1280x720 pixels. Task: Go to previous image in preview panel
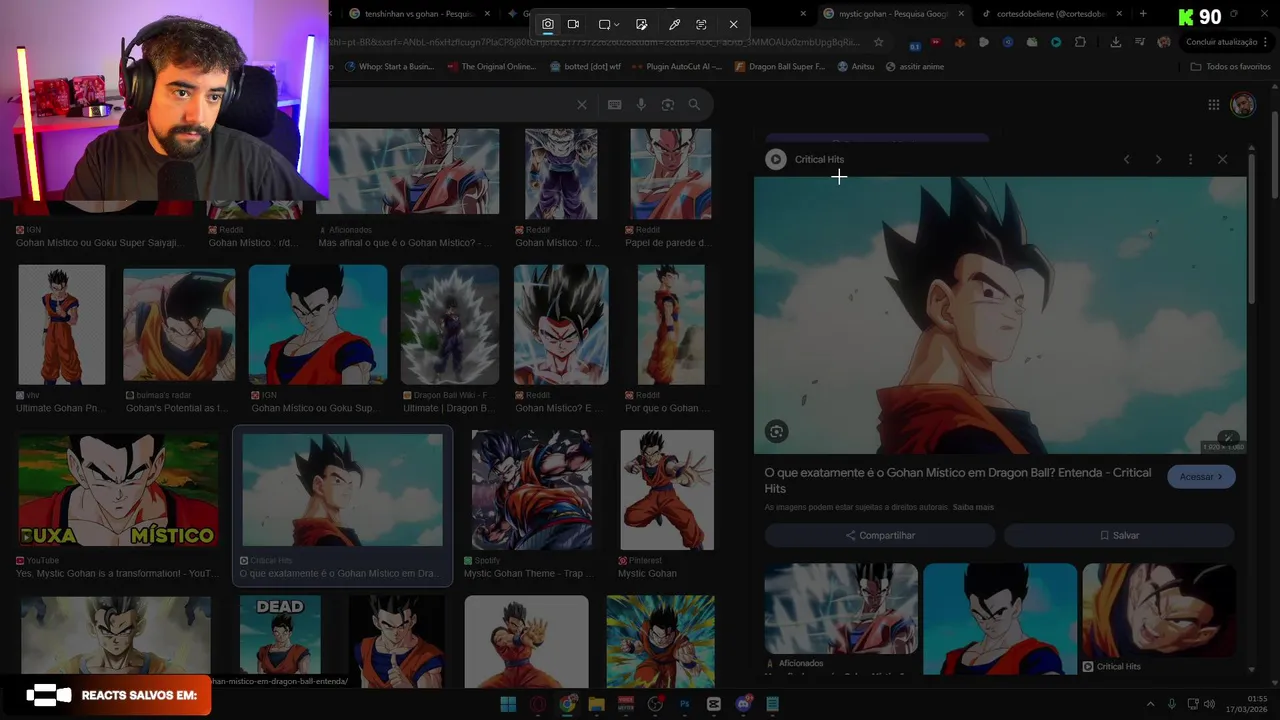(1126, 159)
